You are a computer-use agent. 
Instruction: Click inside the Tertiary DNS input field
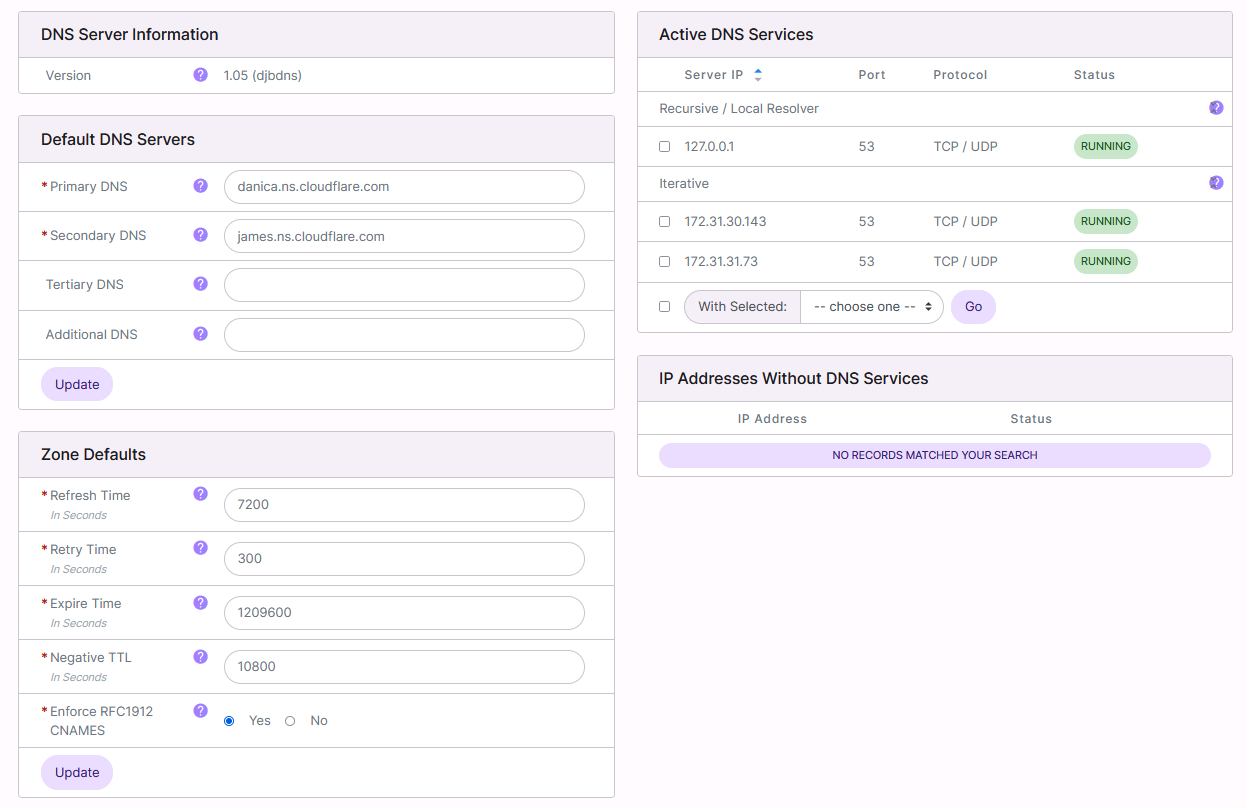tap(404, 284)
